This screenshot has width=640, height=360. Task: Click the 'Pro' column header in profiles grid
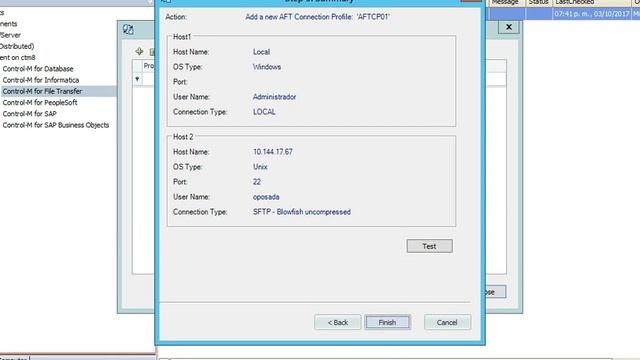pyautogui.click(x=149, y=66)
